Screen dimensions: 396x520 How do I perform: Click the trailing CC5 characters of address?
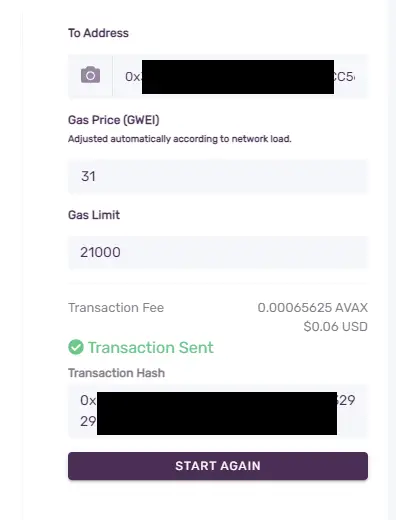click(344, 77)
